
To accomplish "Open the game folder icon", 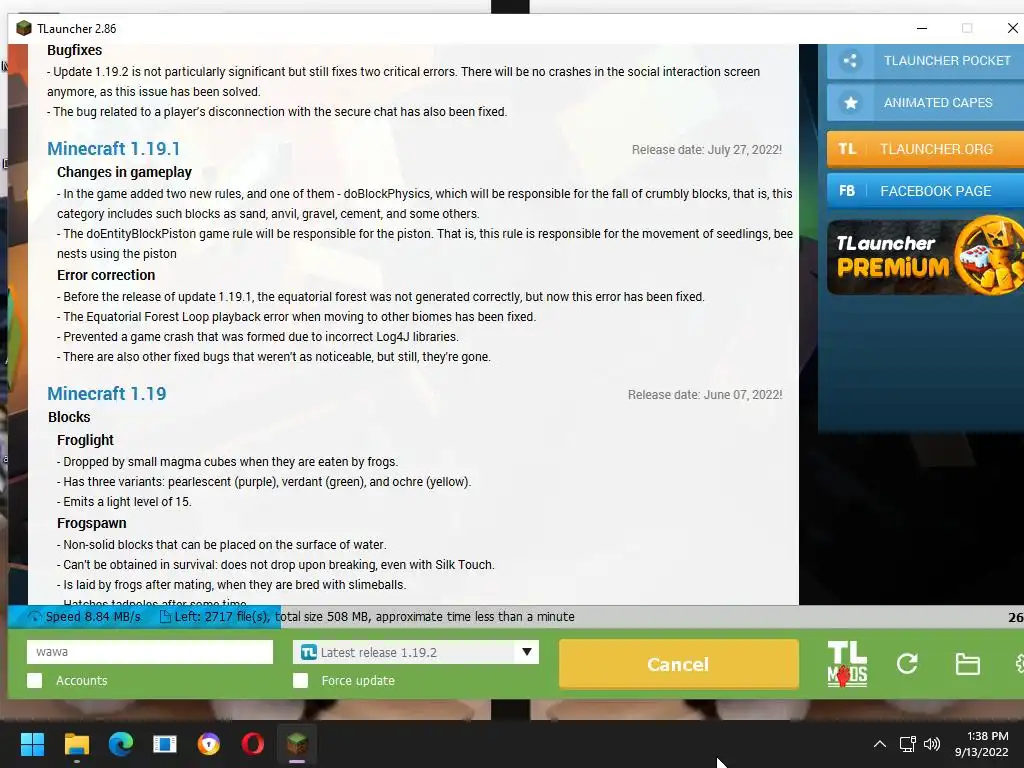I will click(x=967, y=664).
